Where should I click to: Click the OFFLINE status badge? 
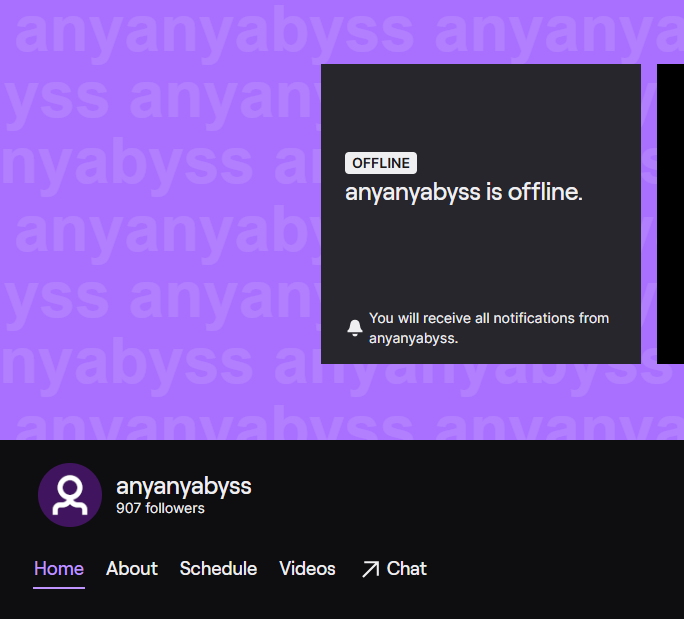pos(381,163)
